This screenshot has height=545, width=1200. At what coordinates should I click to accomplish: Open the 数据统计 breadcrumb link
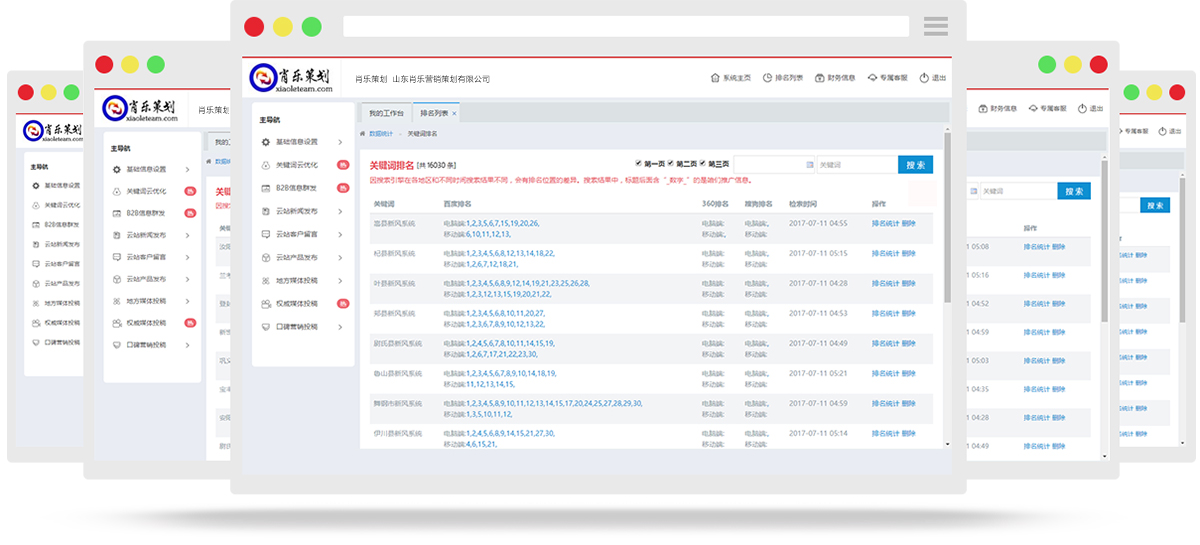coord(380,133)
